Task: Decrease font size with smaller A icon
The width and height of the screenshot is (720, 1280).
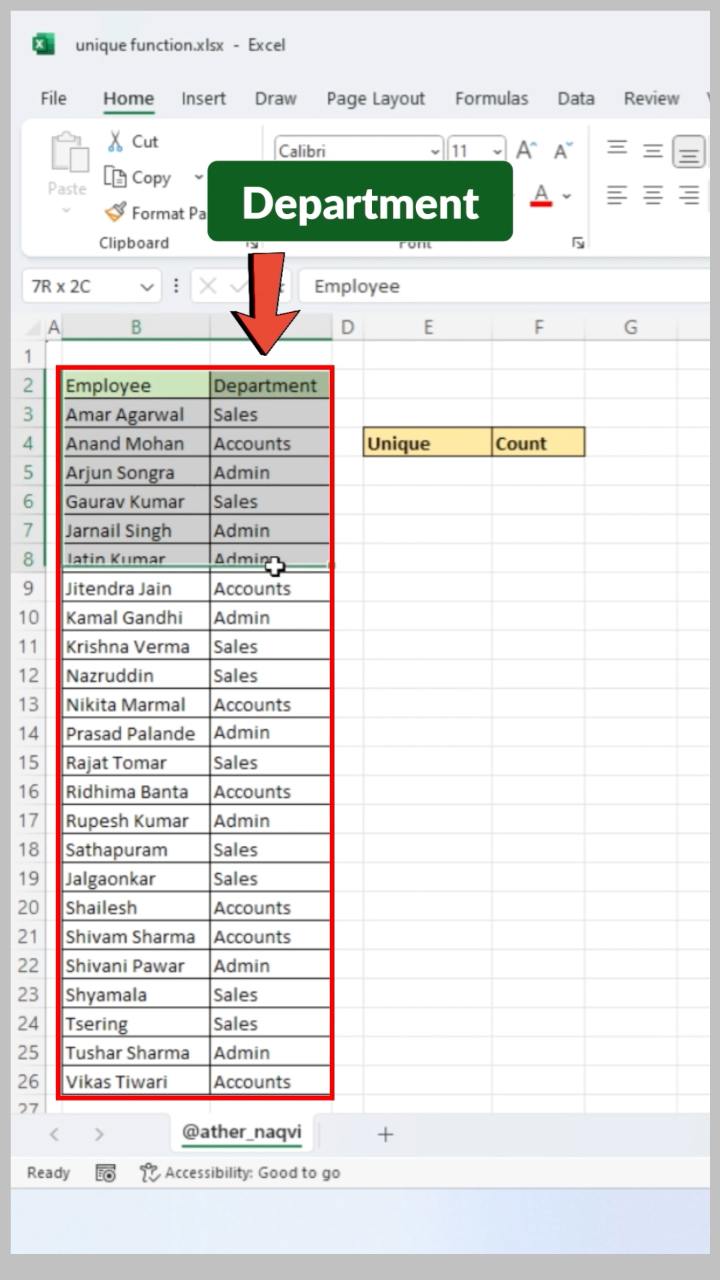Action: click(563, 151)
